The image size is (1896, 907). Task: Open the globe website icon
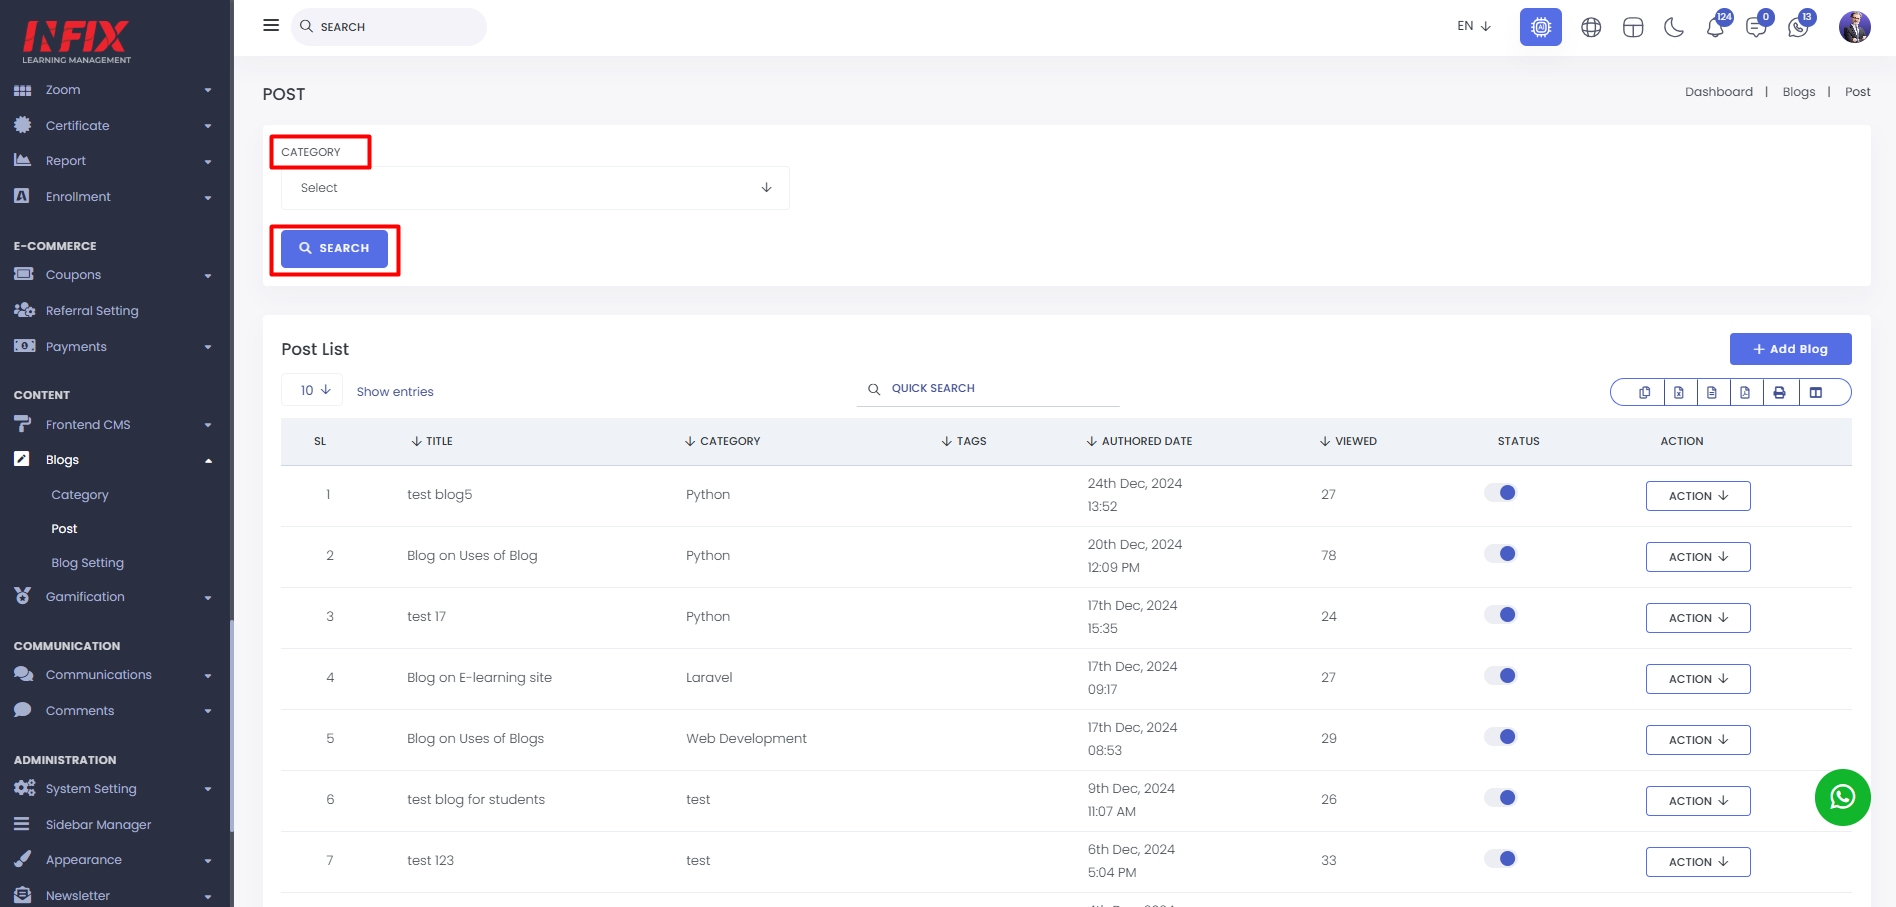(x=1591, y=27)
